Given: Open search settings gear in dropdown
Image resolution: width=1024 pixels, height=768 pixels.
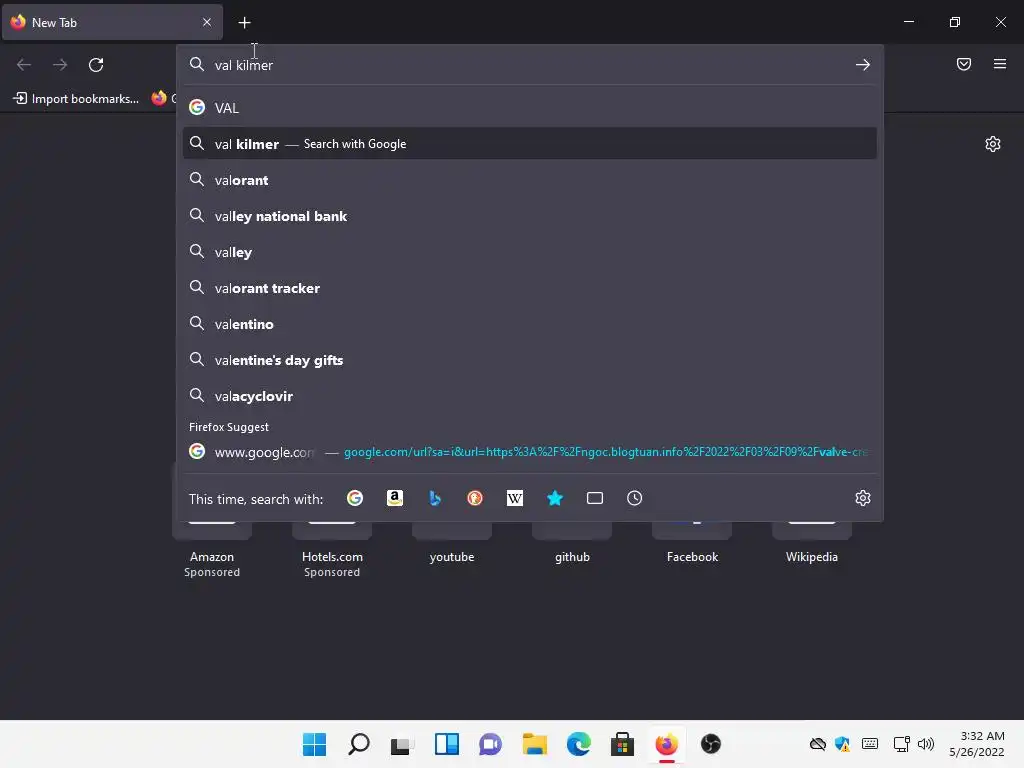Looking at the screenshot, I should click(x=863, y=498).
